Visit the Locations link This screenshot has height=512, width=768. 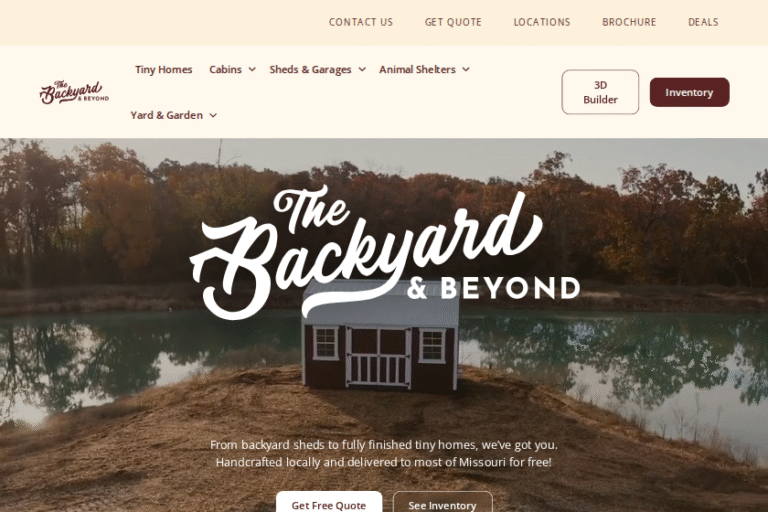tap(542, 22)
